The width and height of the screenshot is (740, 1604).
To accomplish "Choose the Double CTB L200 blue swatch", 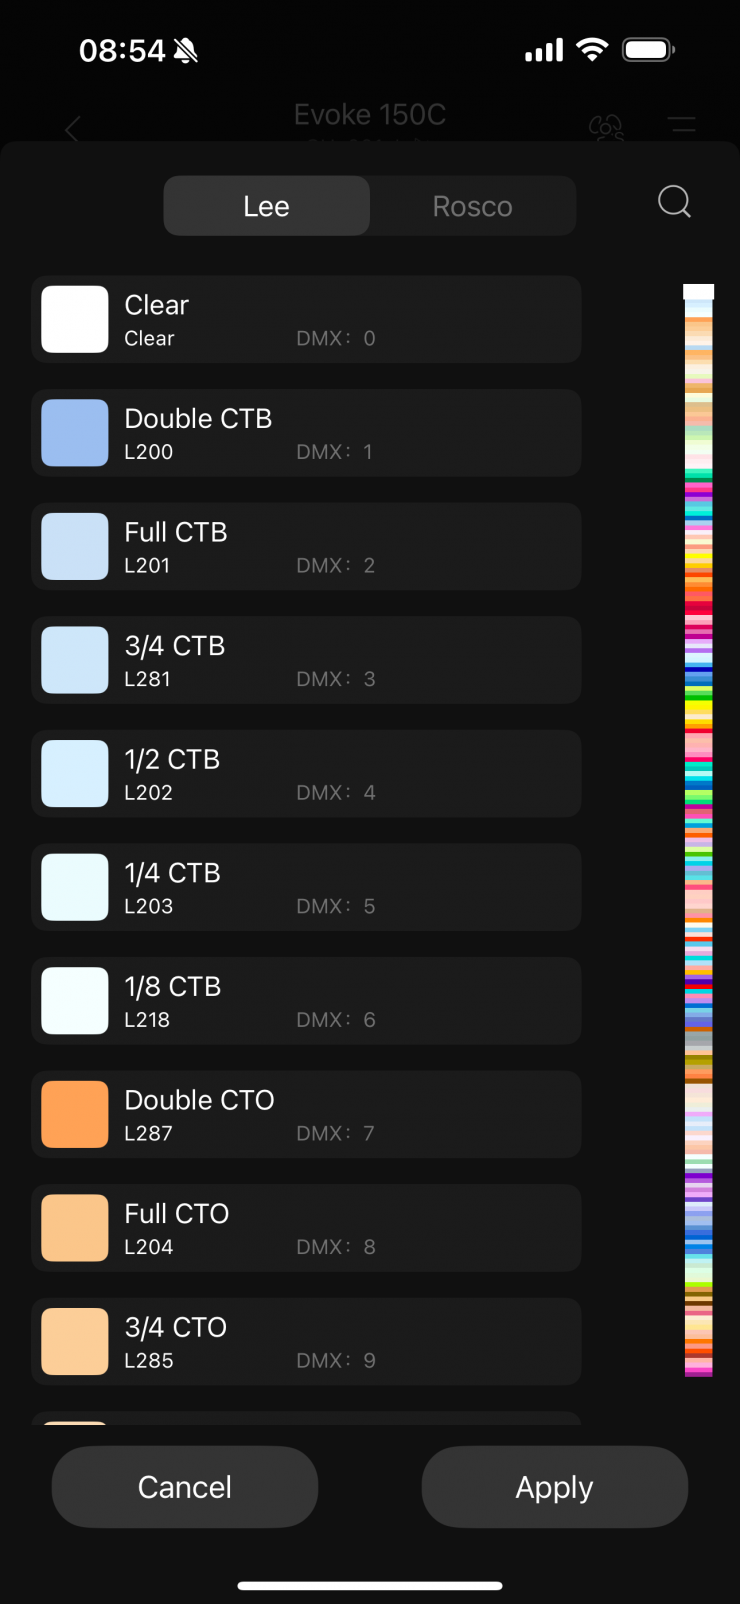I will pos(75,433).
